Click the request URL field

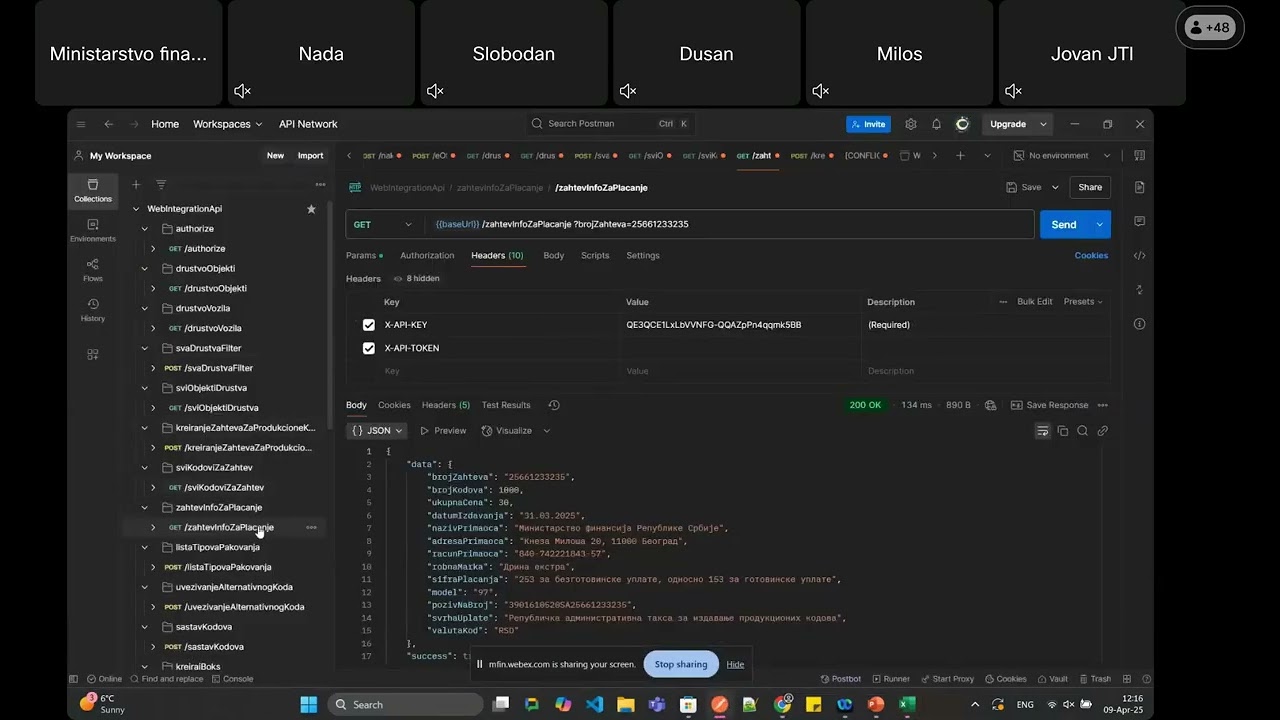click(730, 225)
